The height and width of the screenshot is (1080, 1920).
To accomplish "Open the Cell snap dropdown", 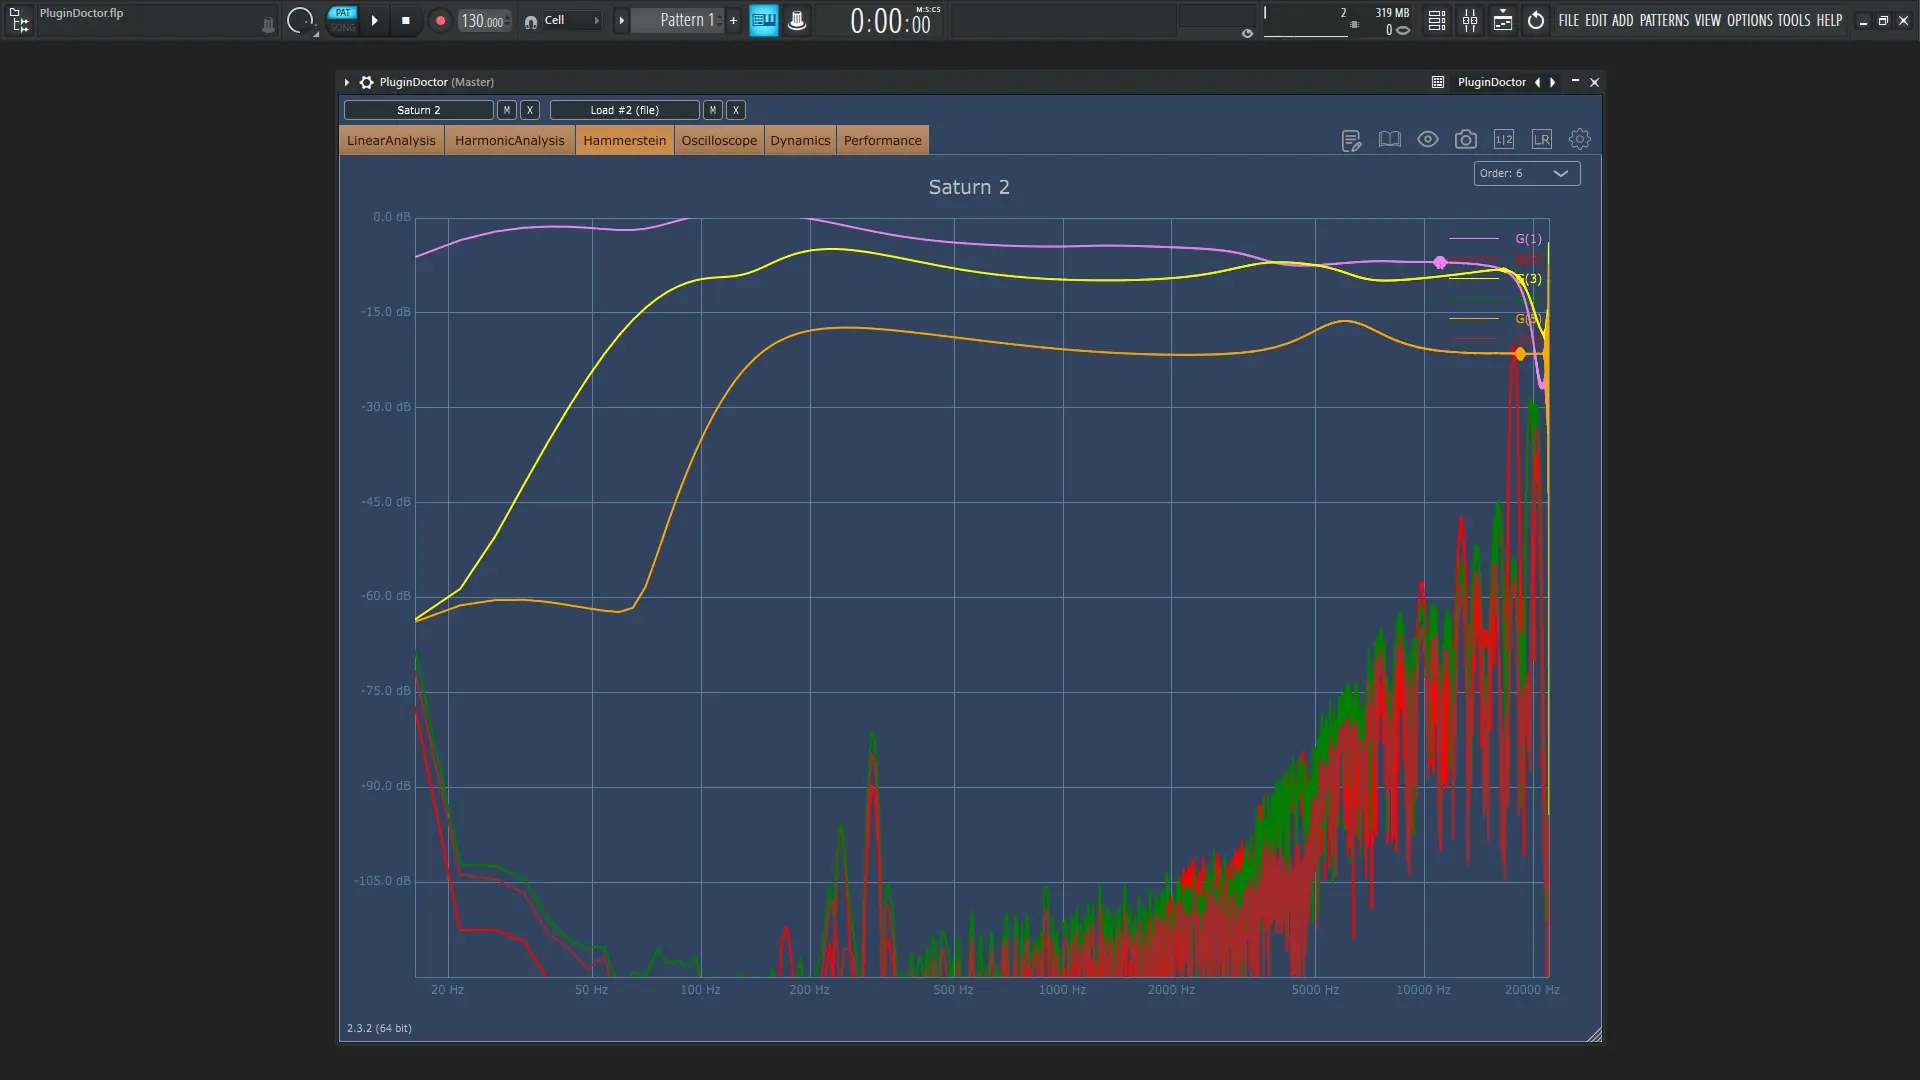I will coord(565,20).
